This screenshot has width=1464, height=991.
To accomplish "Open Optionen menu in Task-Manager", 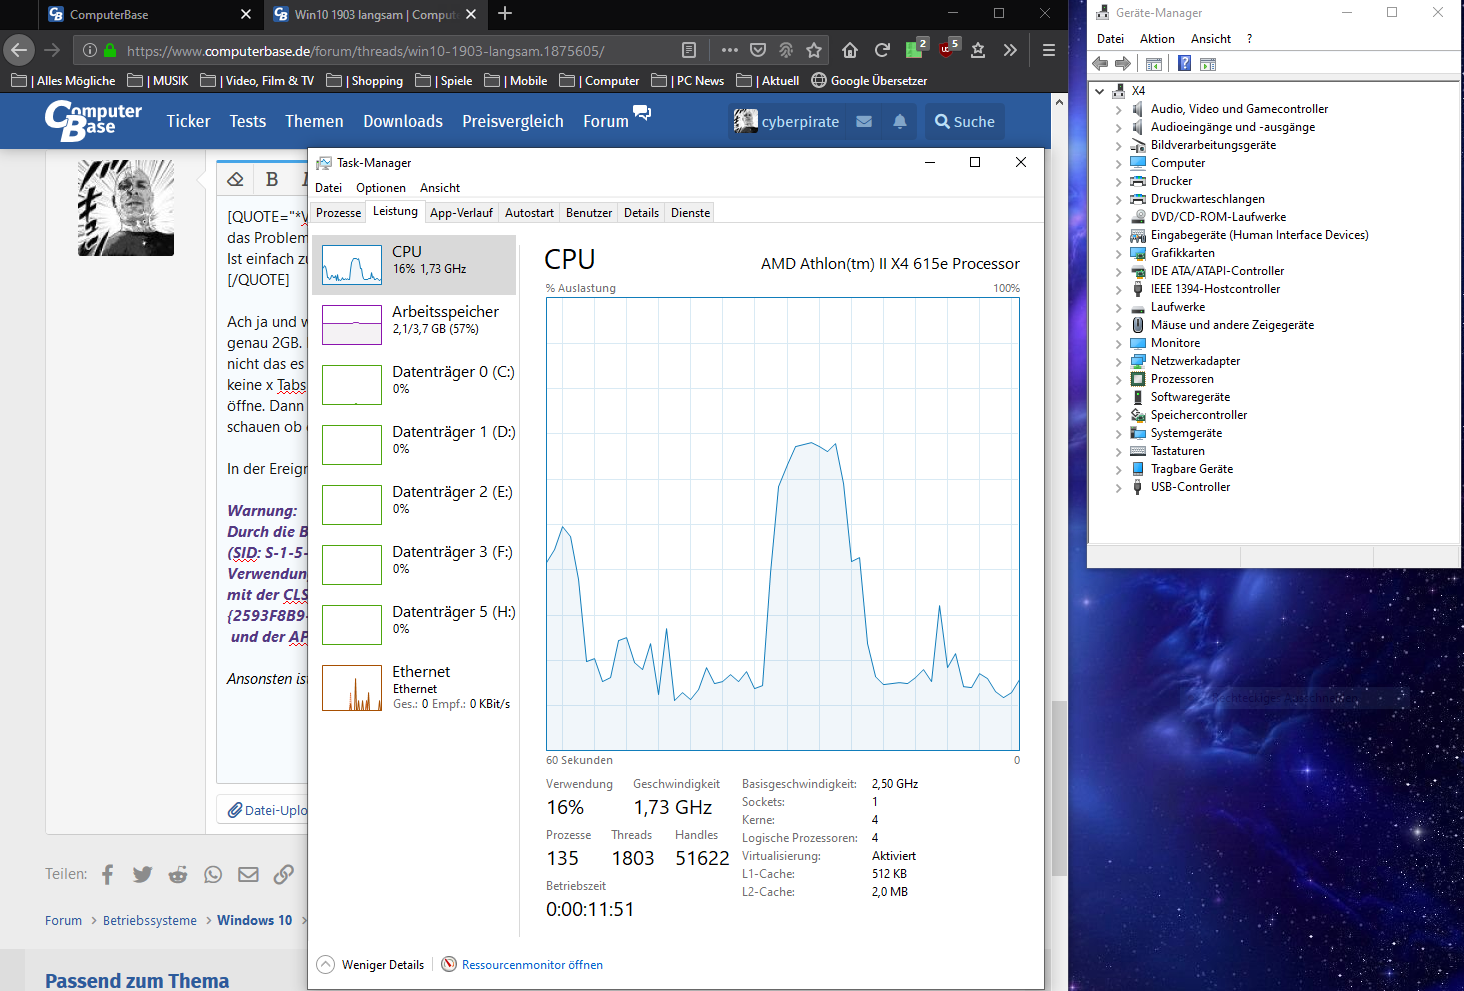I will [x=381, y=188].
